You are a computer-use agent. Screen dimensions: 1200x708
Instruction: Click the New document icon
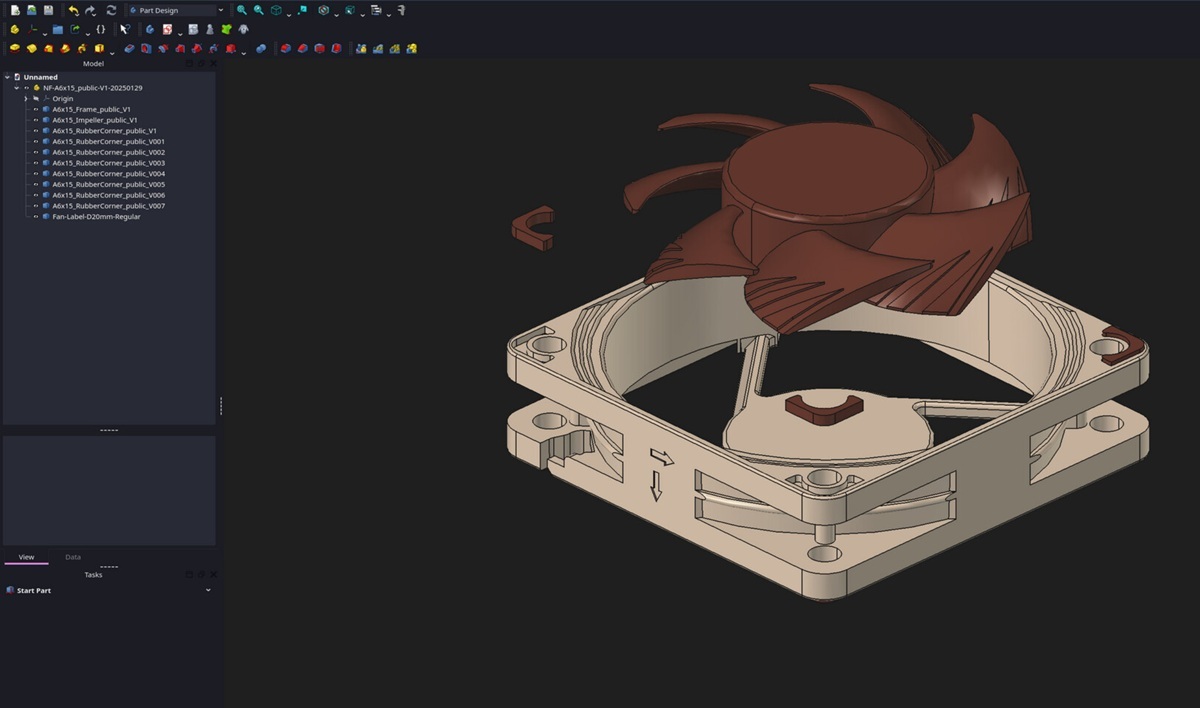(14, 10)
